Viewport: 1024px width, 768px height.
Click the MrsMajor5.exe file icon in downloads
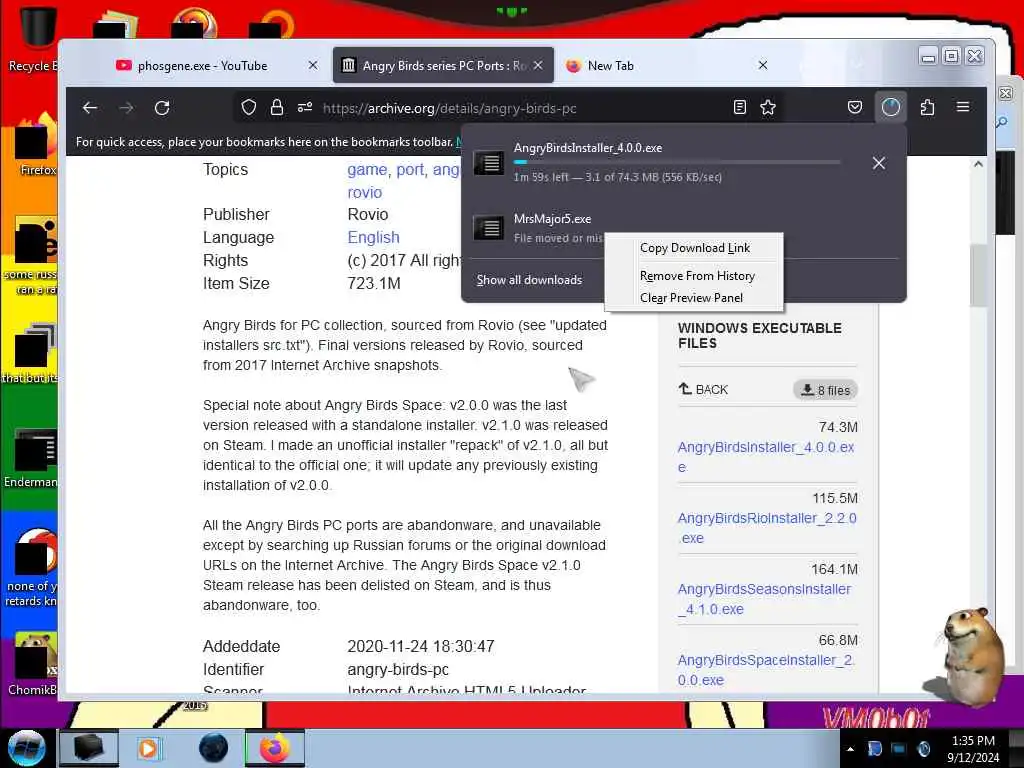488,228
